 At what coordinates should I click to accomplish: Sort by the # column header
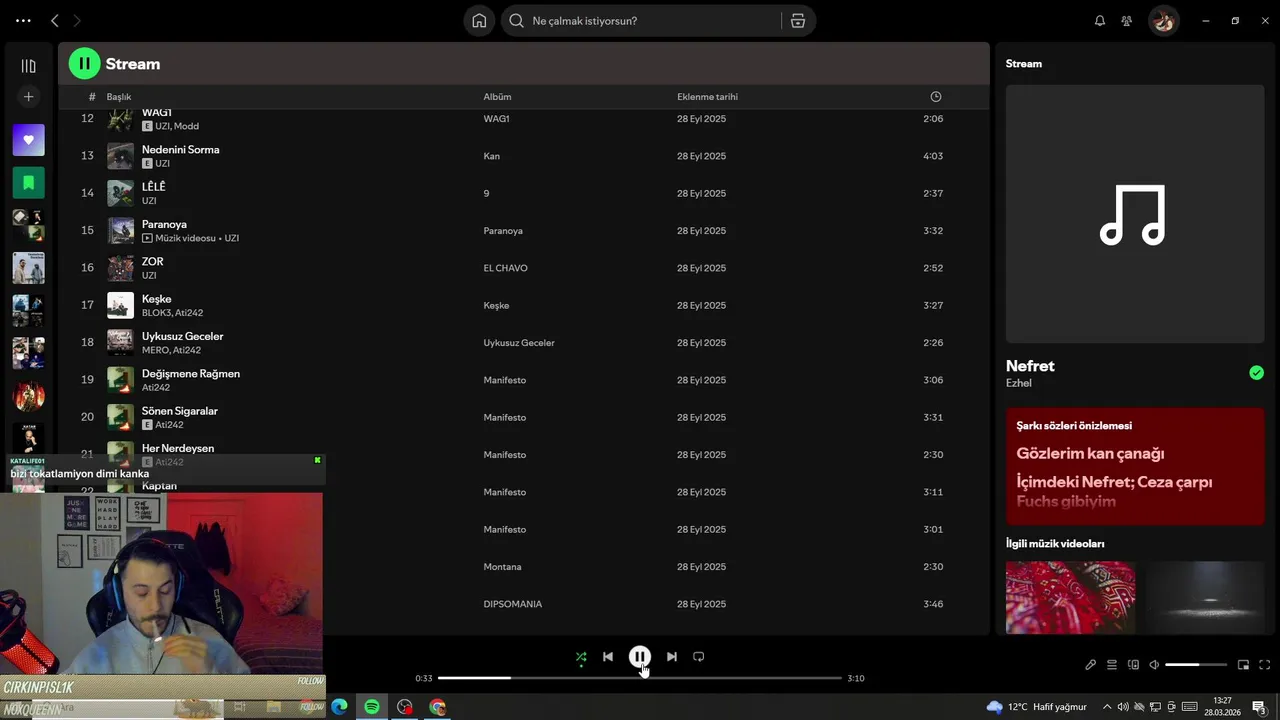coord(92,97)
